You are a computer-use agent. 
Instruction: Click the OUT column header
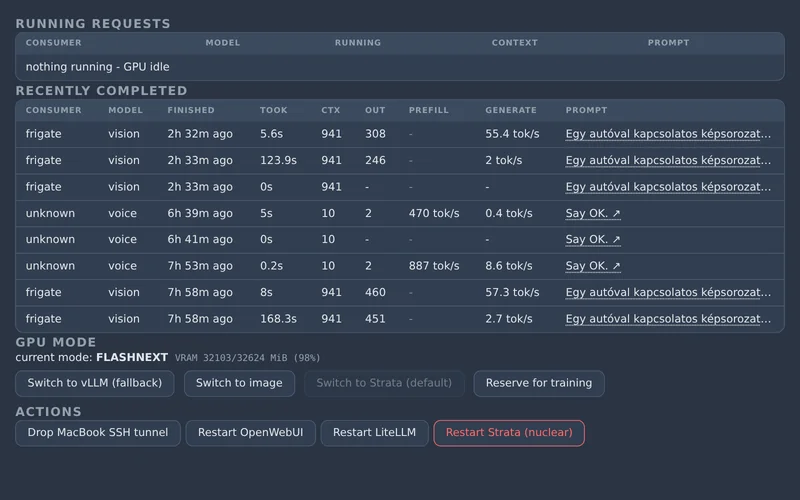tap(375, 110)
